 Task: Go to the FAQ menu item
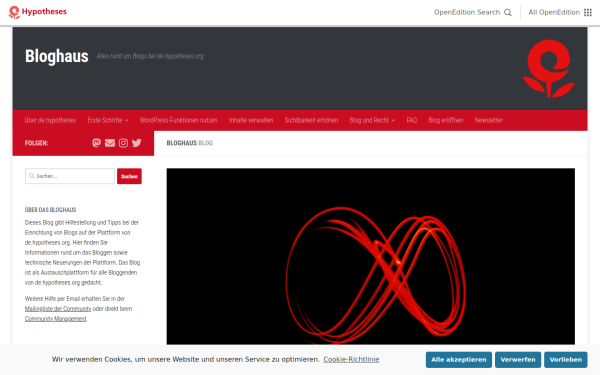coord(412,120)
